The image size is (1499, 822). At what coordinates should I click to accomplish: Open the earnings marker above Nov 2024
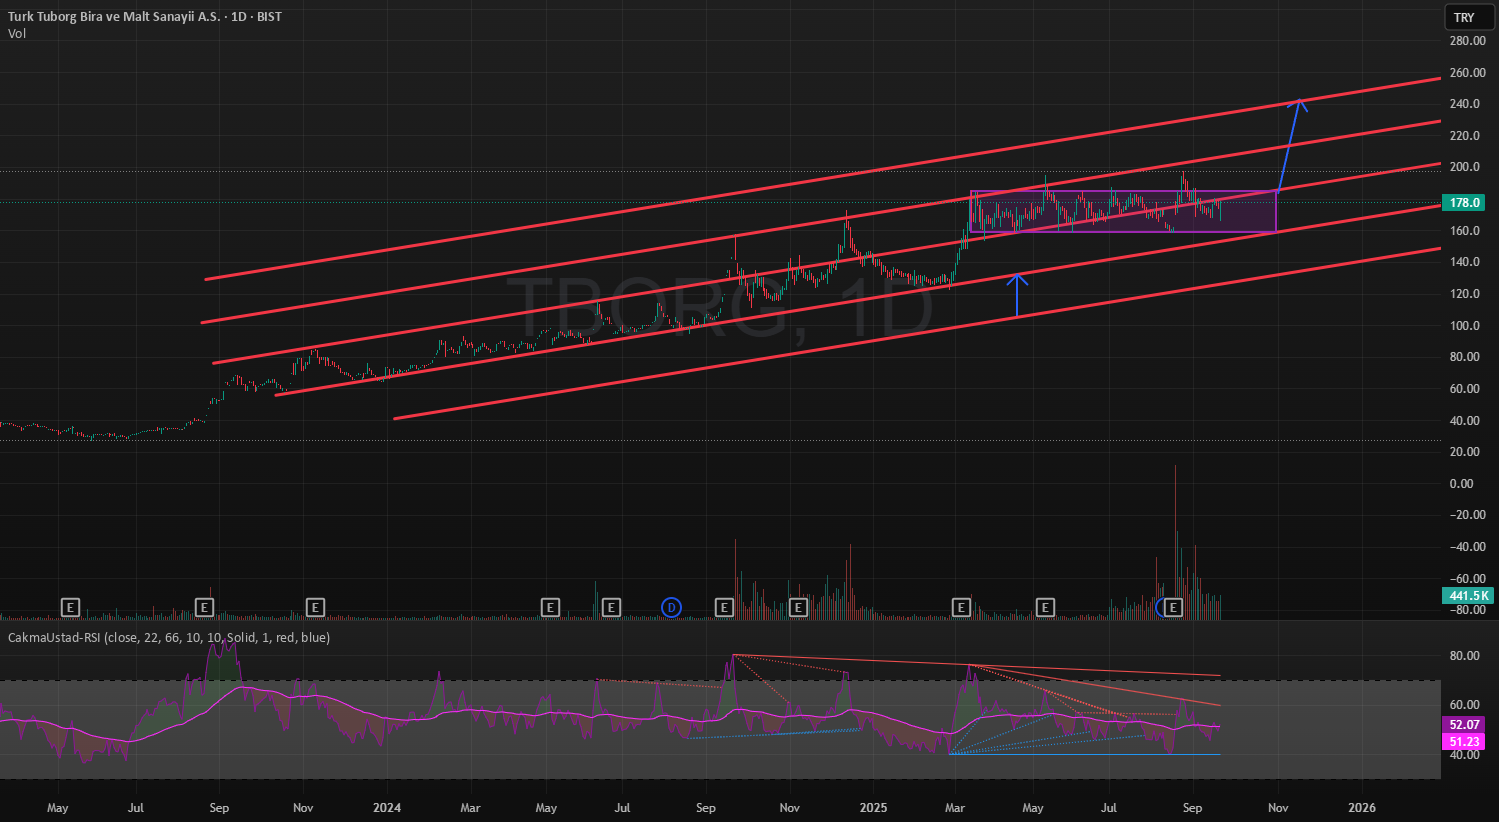(x=798, y=607)
